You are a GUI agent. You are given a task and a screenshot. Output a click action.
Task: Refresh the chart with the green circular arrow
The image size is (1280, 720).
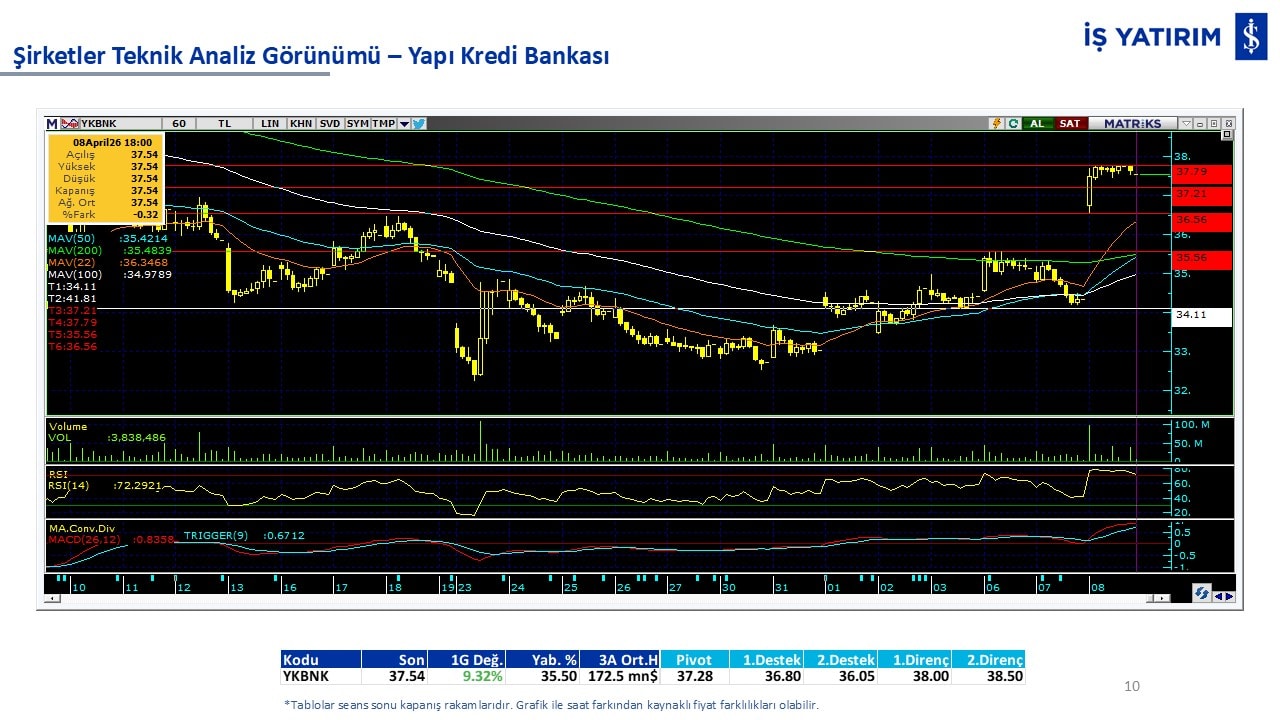point(1013,124)
